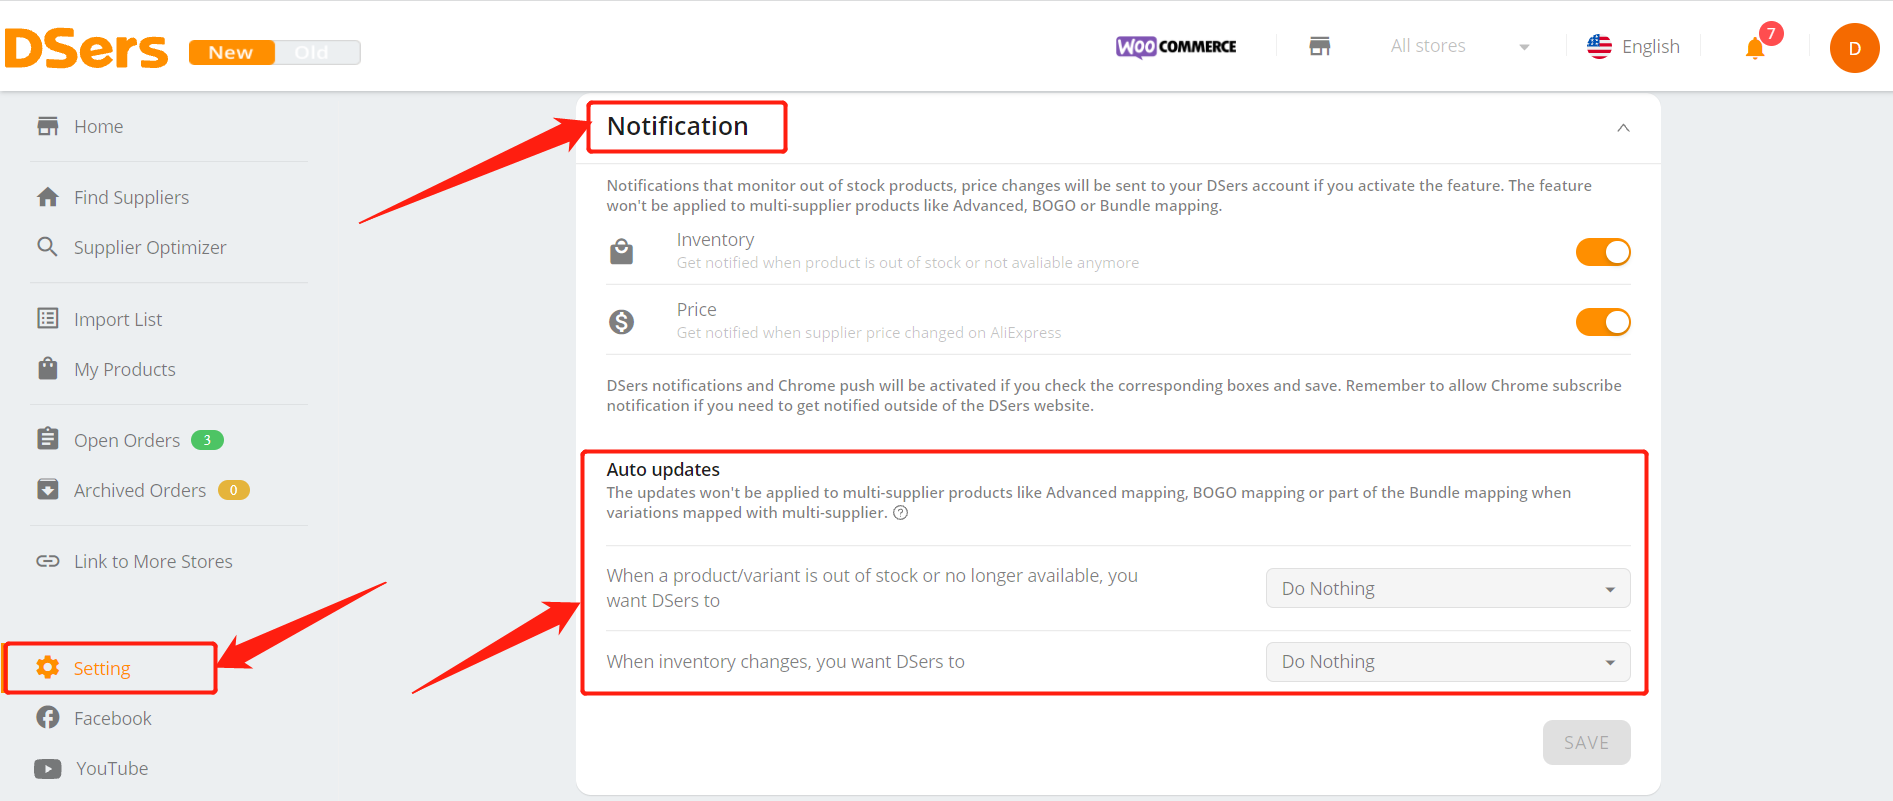Click the YouTube play icon
The image size is (1893, 801).
[x=48, y=768]
